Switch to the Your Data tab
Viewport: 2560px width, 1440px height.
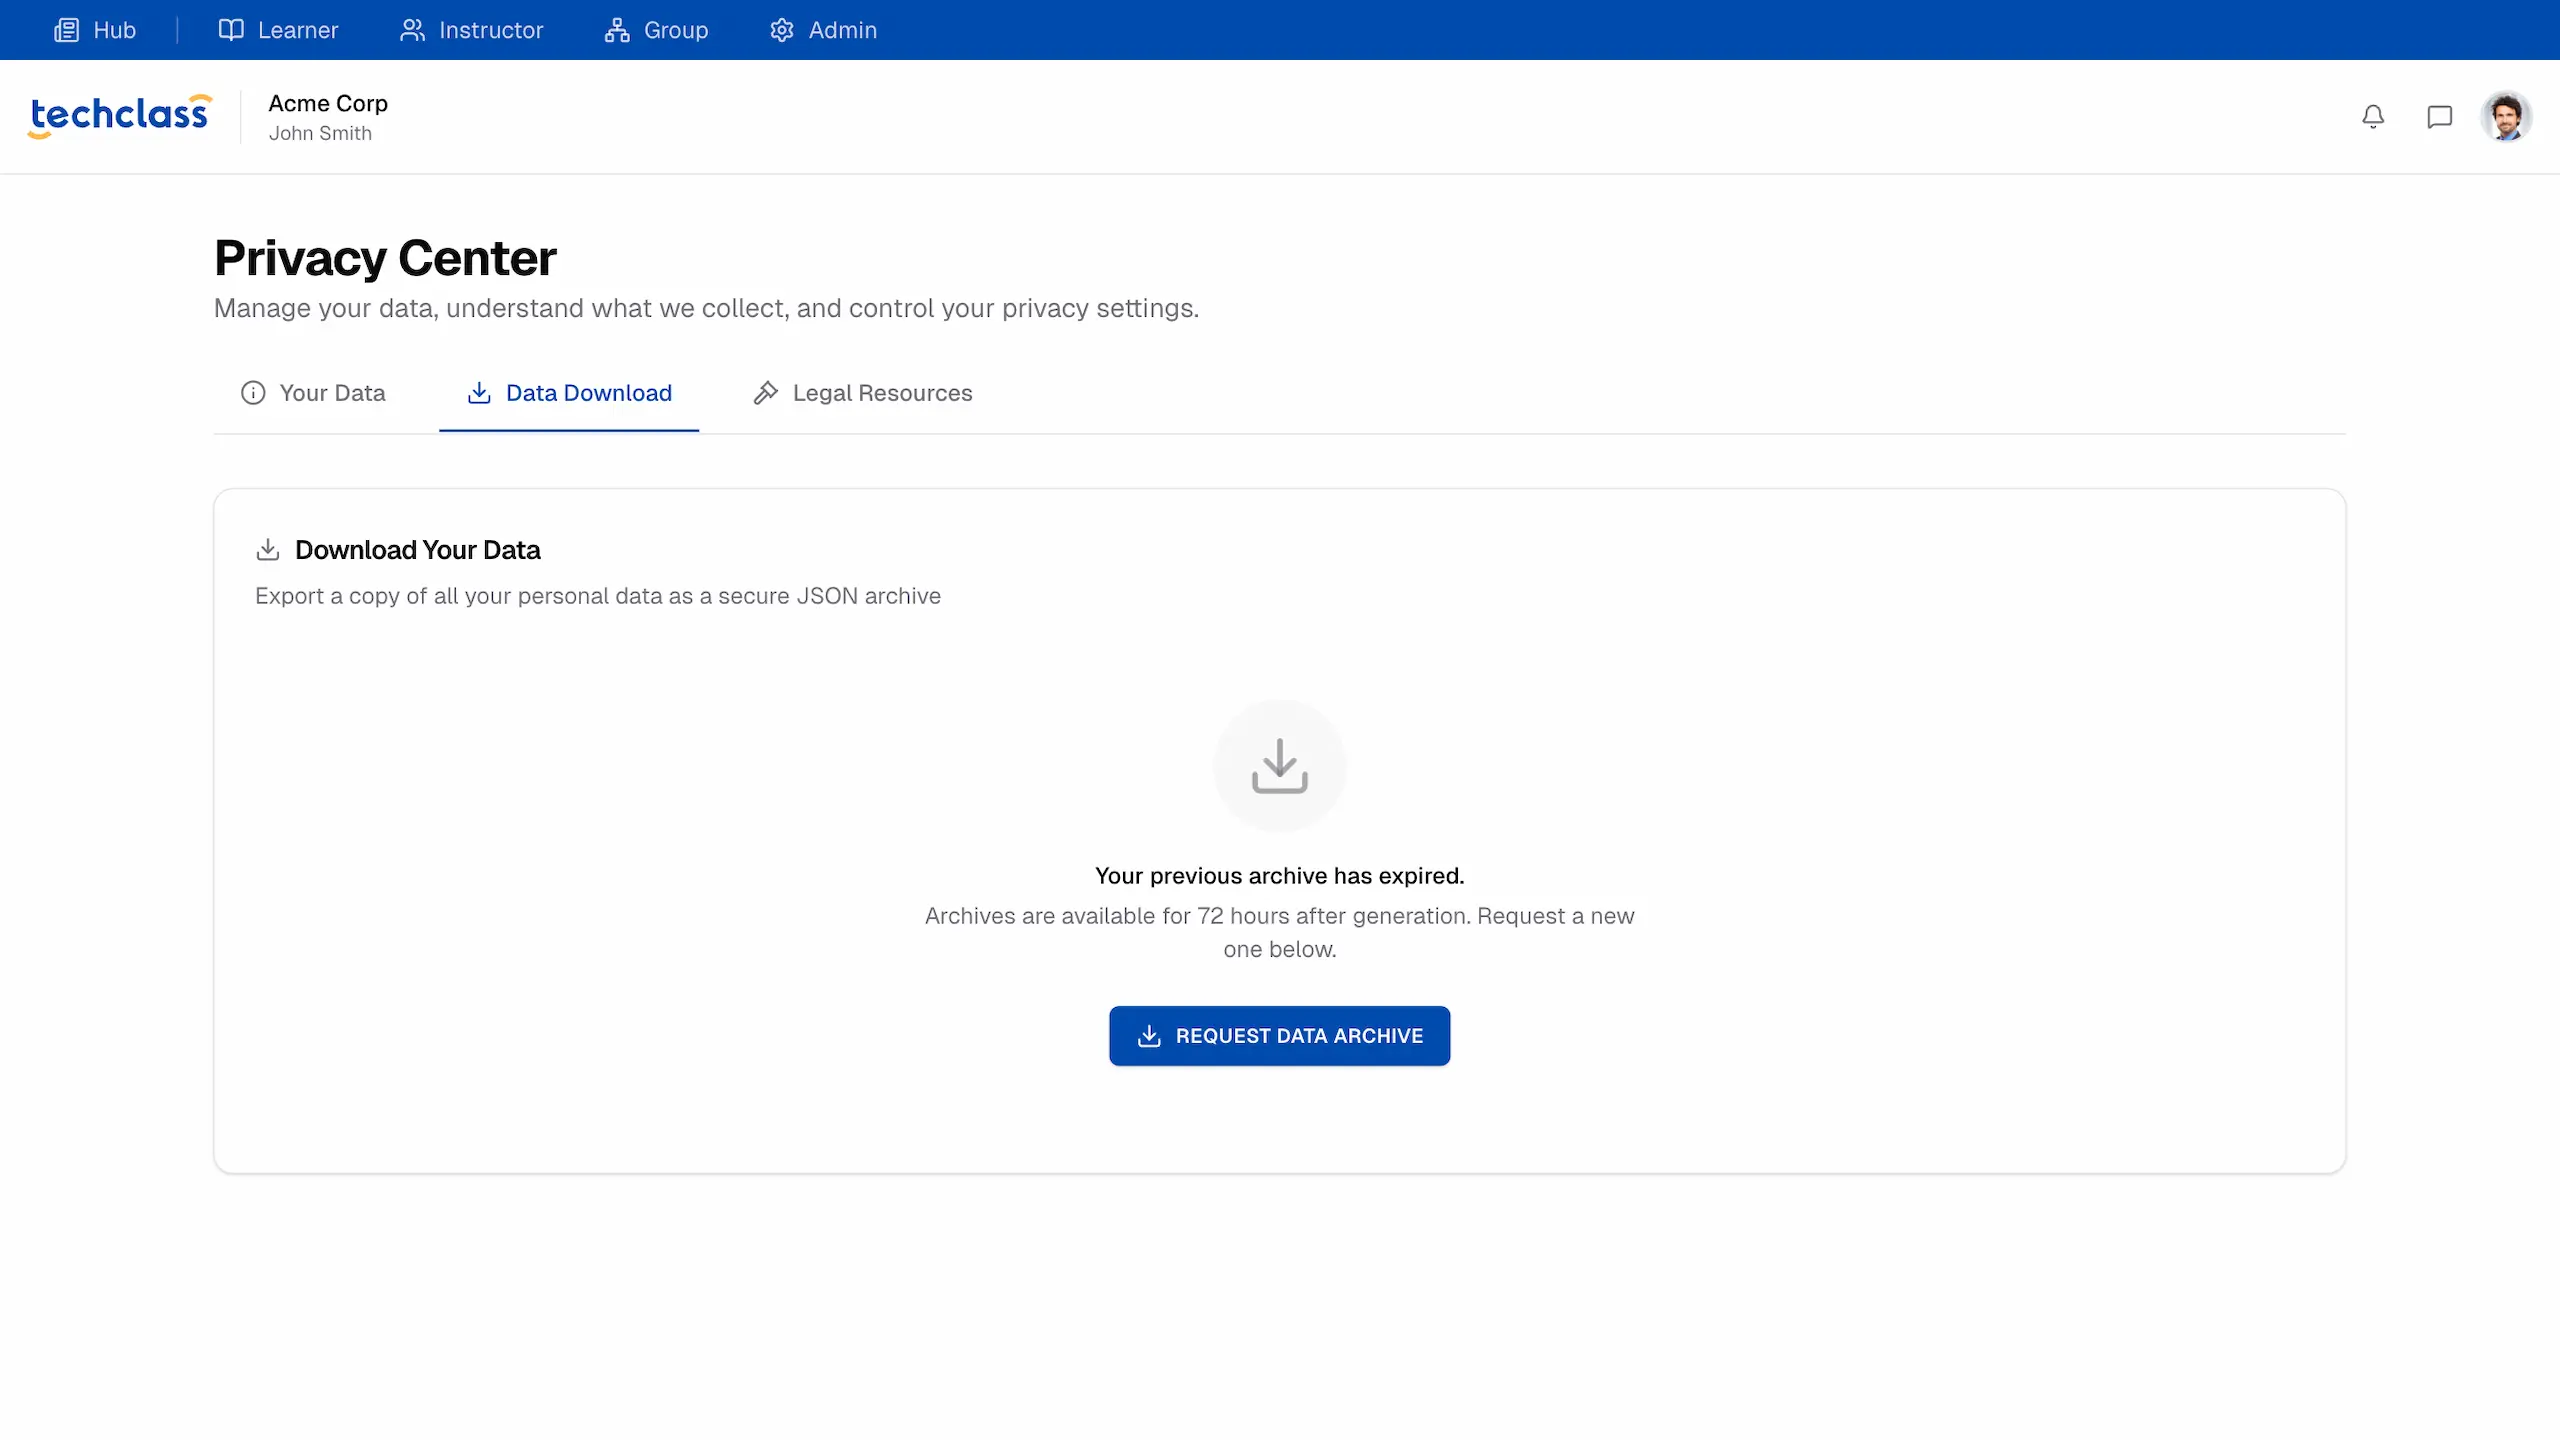click(313, 393)
